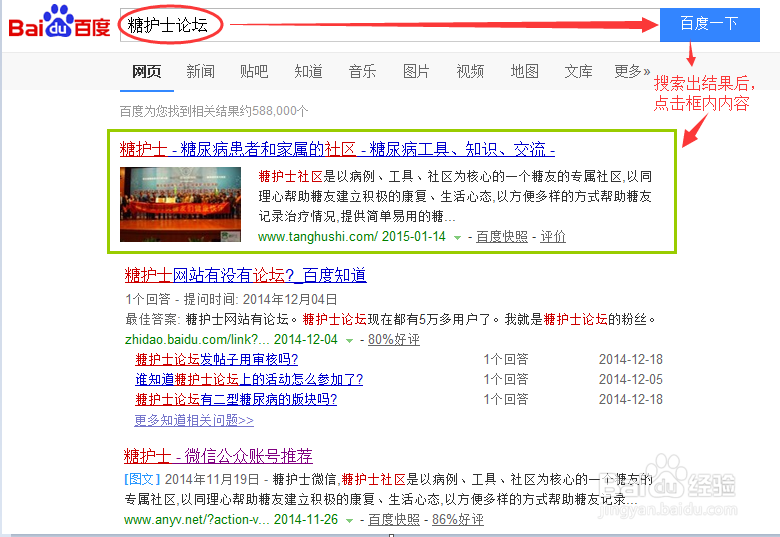
Task: Switch to the 图片 tab
Action: coord(416,72)
